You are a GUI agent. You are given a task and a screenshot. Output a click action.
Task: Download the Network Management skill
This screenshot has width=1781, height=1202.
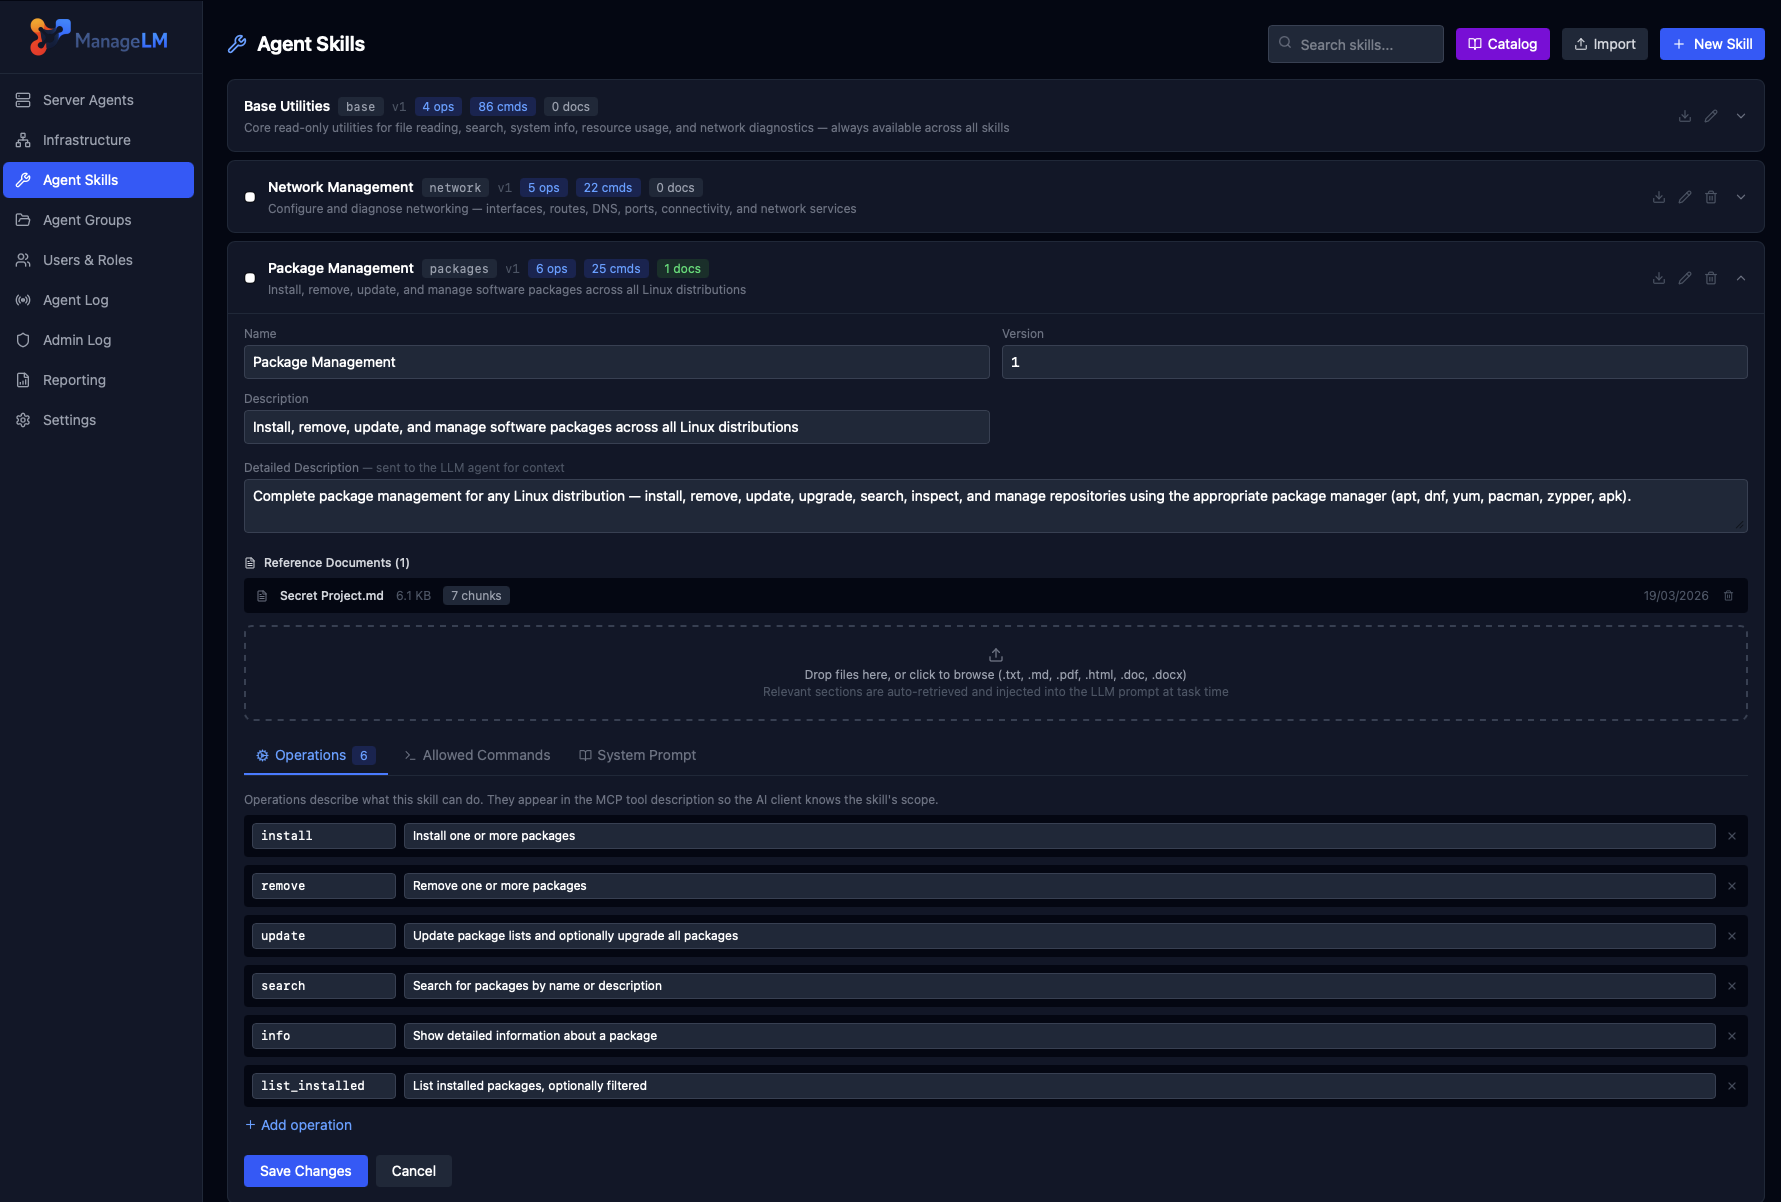click(1659, 197)
